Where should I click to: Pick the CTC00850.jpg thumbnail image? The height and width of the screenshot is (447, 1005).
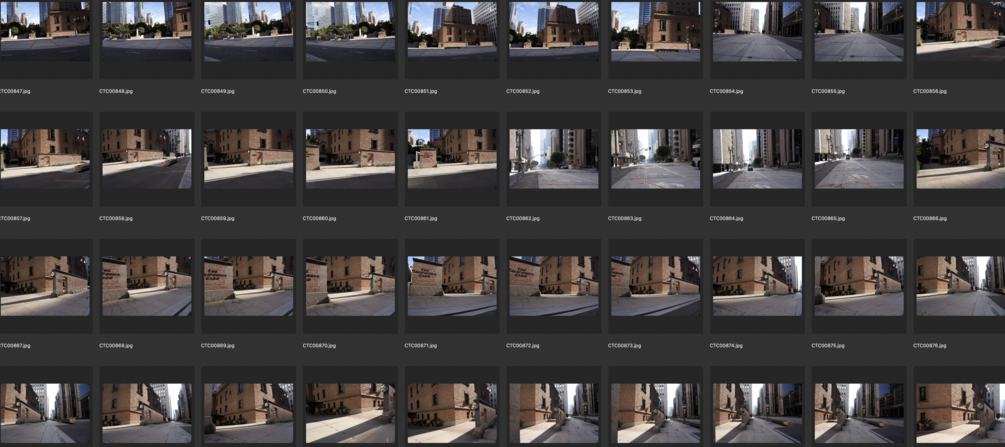pos(350,31)
